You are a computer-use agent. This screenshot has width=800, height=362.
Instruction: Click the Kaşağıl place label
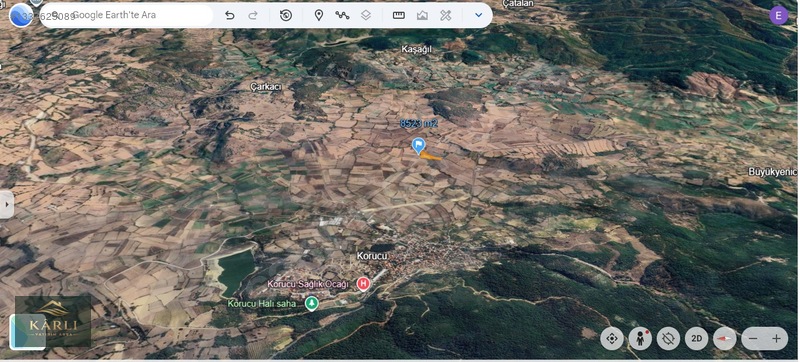(x=416, y=49)
